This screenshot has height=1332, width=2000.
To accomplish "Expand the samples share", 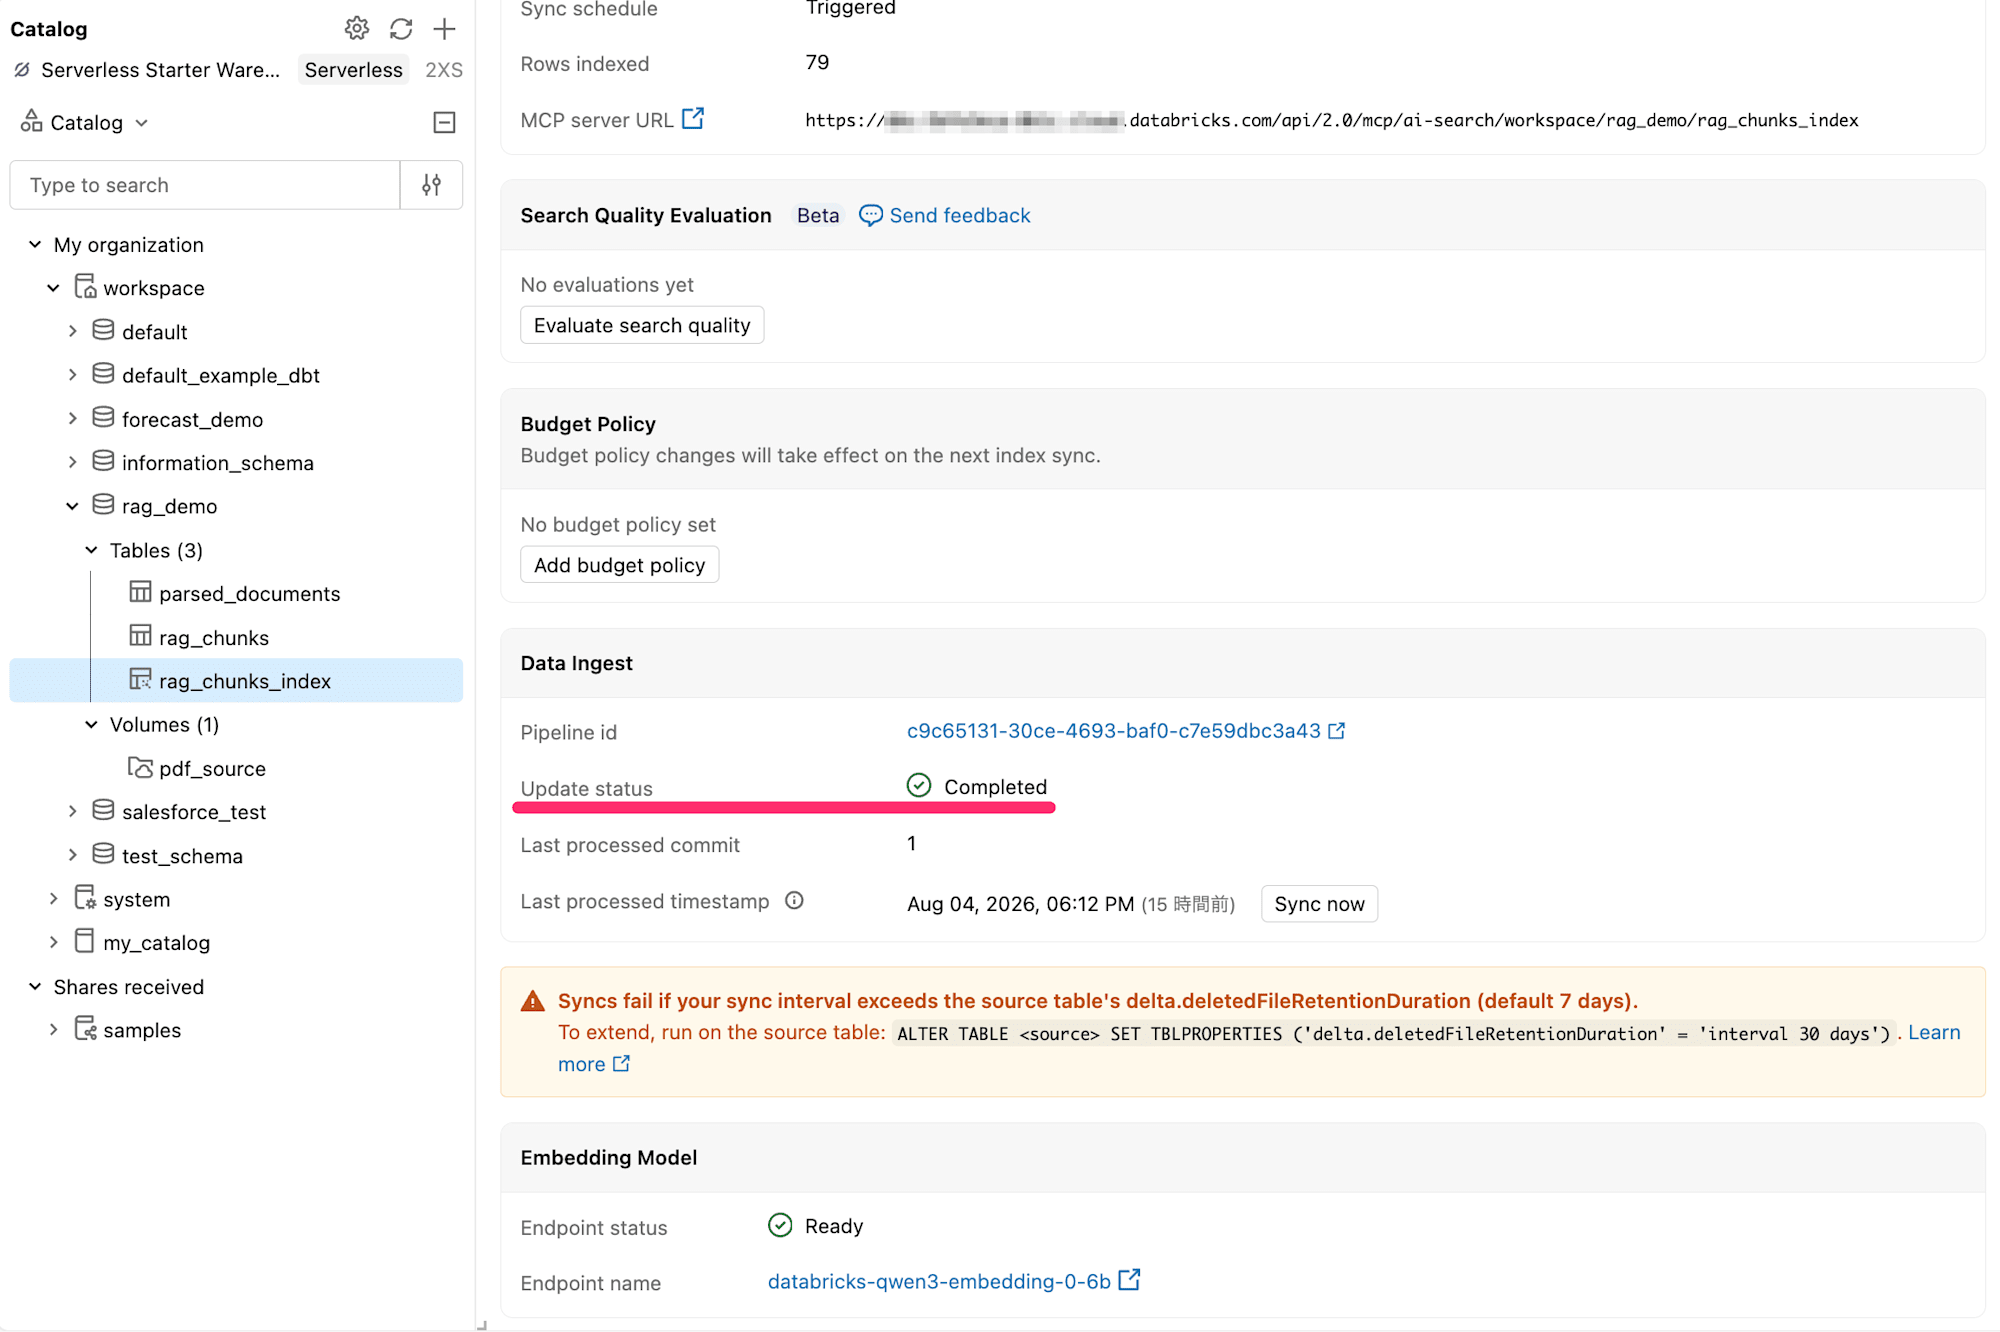I will pyautogui.click(x=54, y=1030).
